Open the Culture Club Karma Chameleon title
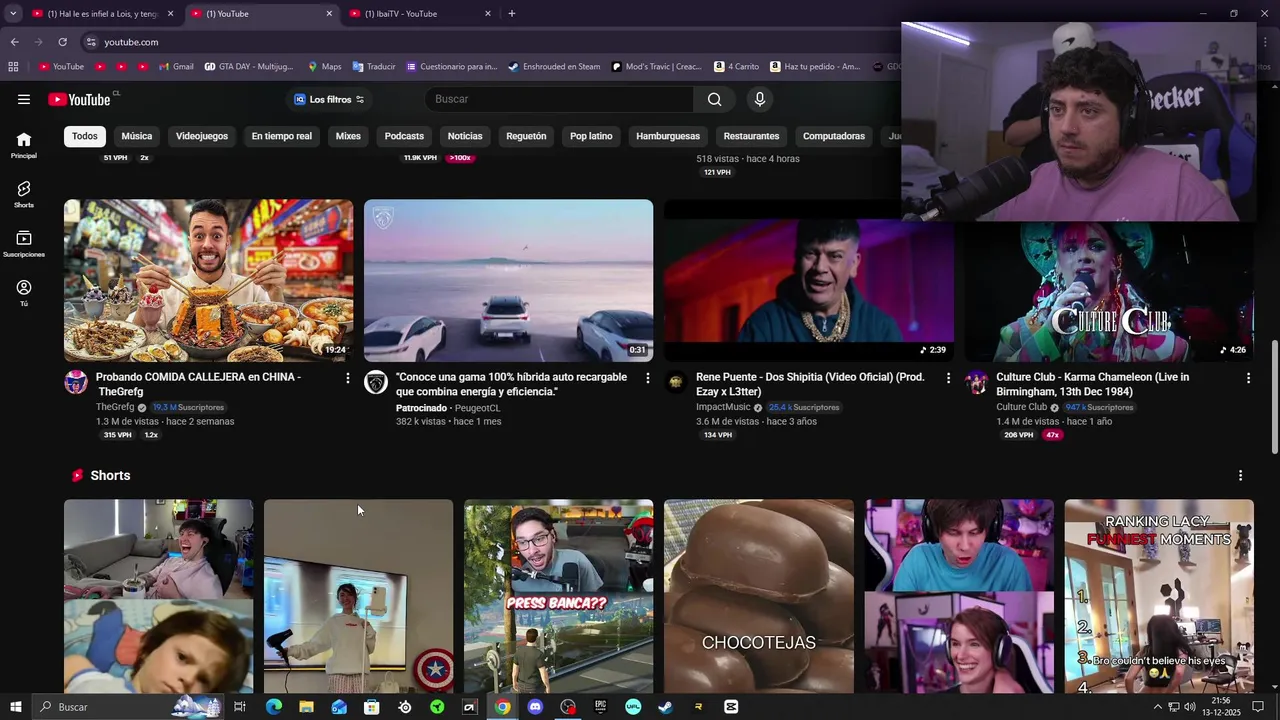This screenshot has width=1280, height=720. [1093, 384]
